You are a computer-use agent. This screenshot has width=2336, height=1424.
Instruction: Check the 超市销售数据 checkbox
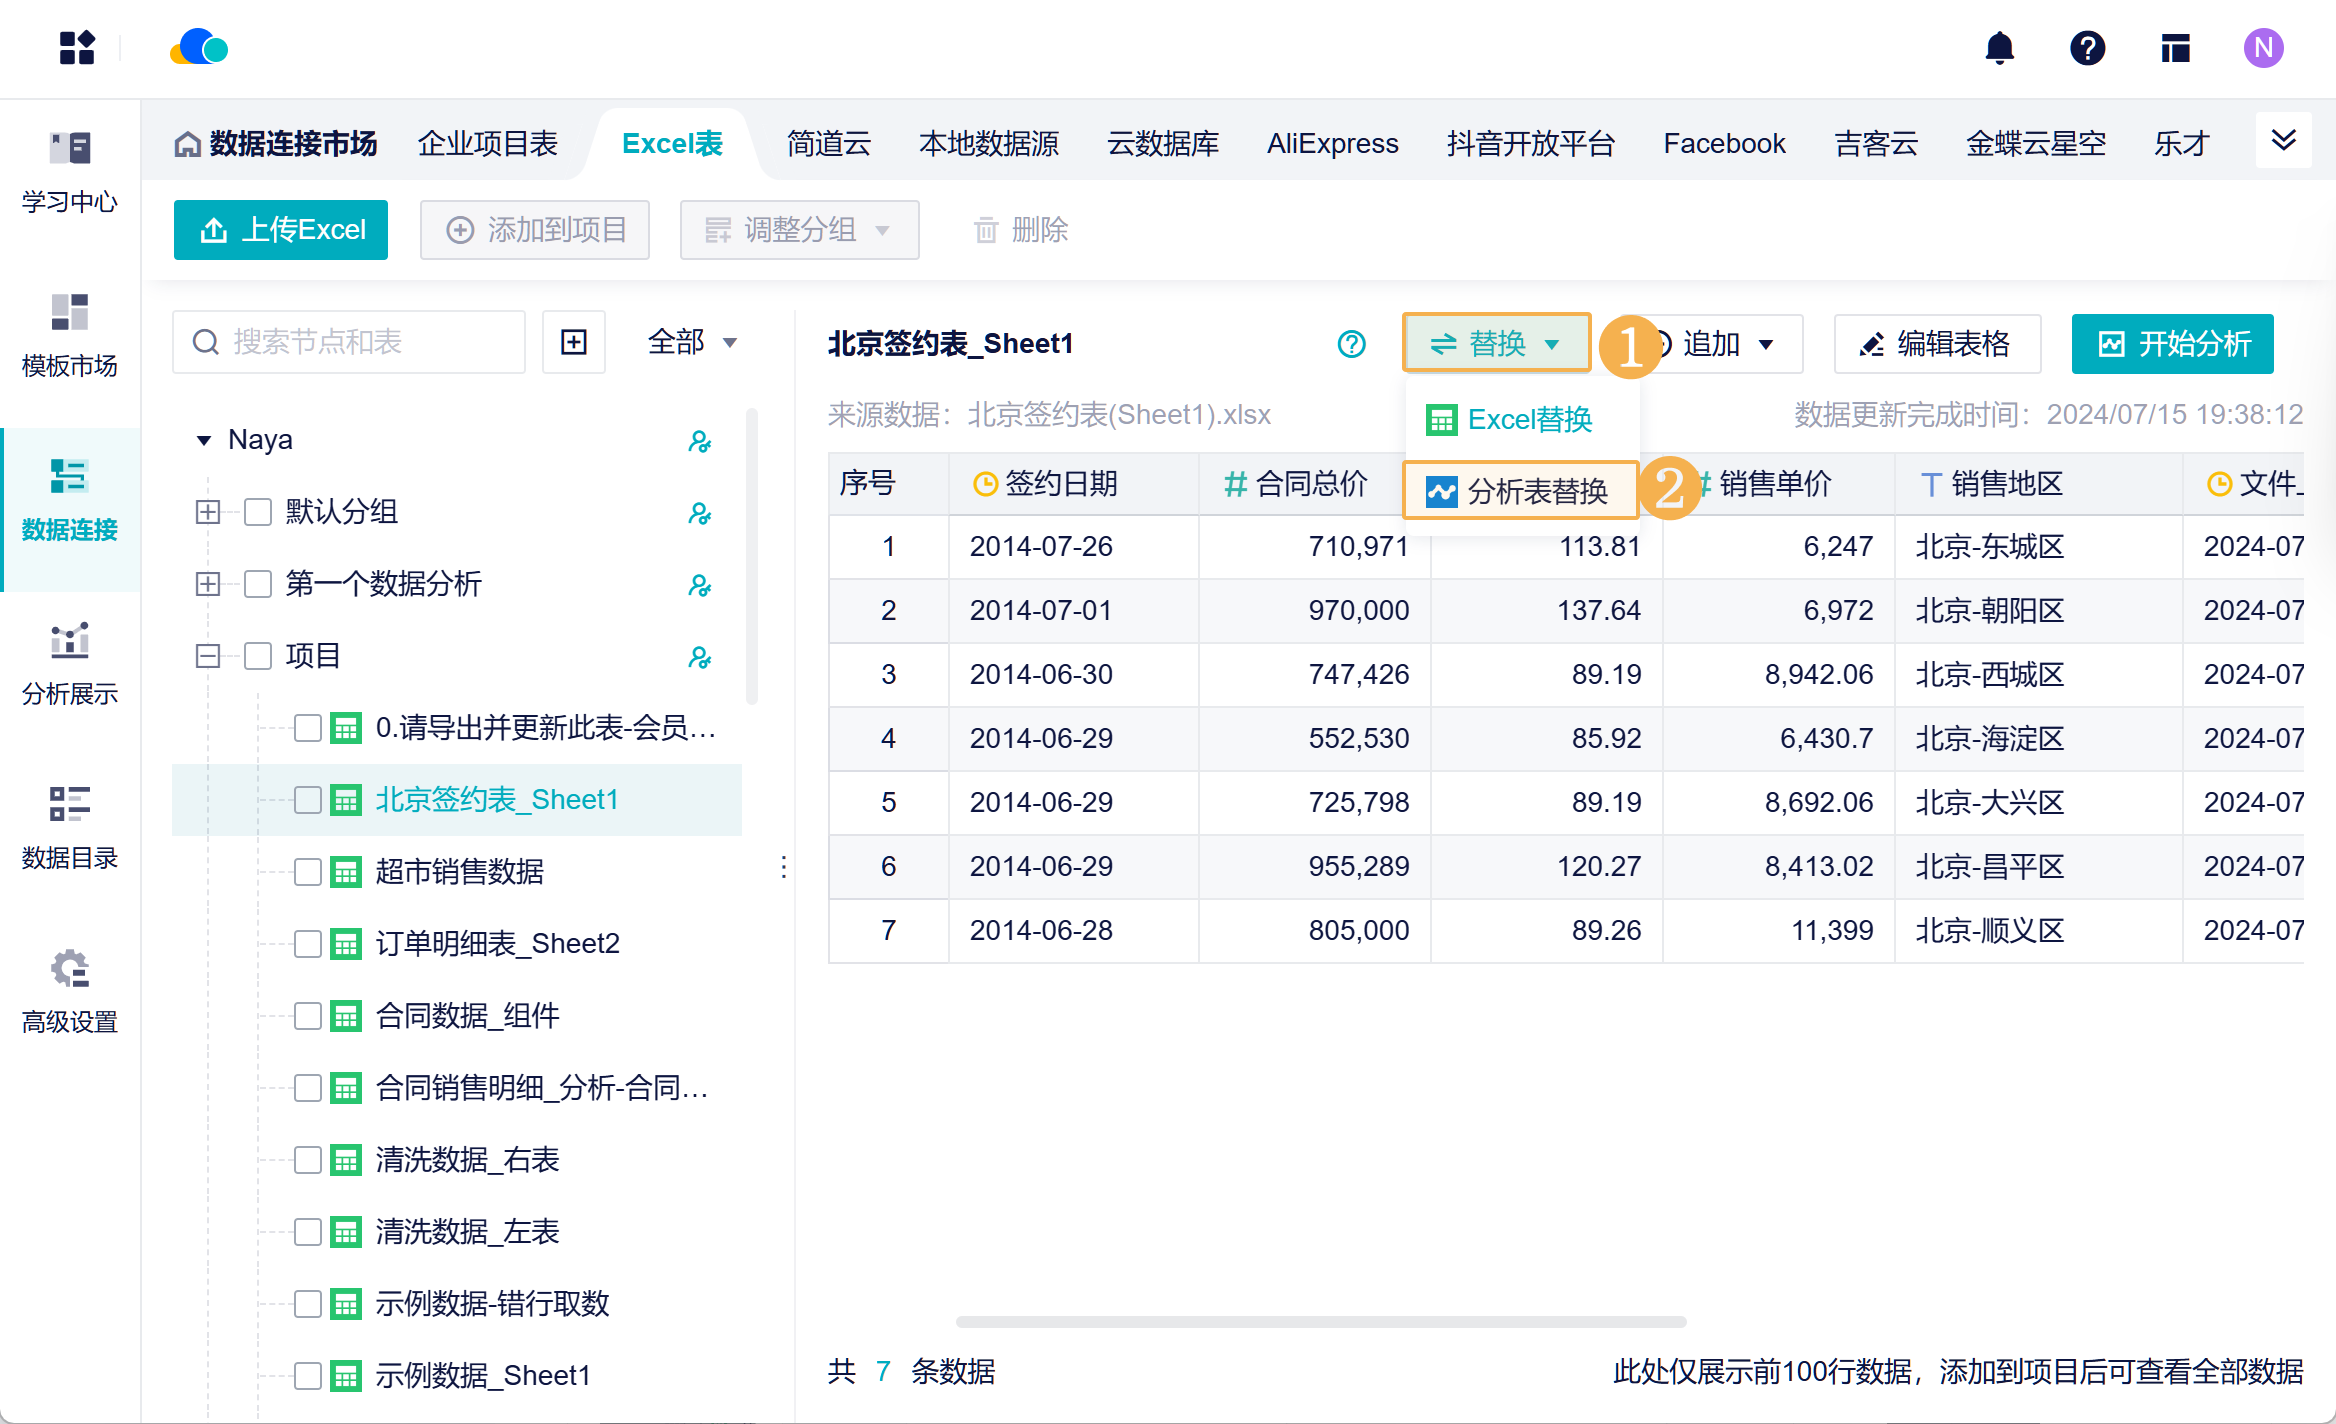308,872
